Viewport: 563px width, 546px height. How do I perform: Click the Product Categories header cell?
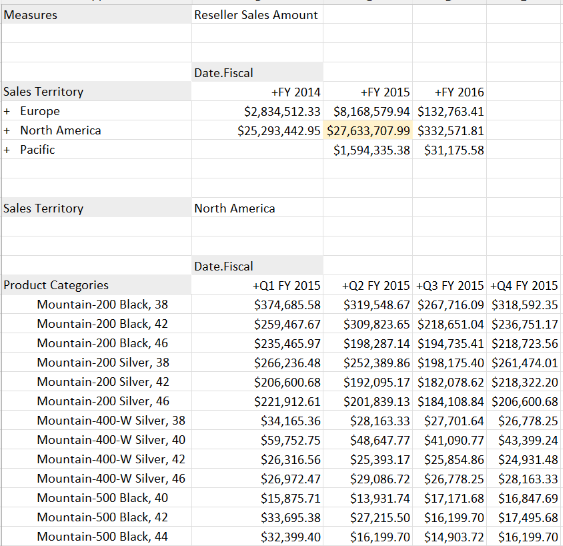[x=96, y=285]
